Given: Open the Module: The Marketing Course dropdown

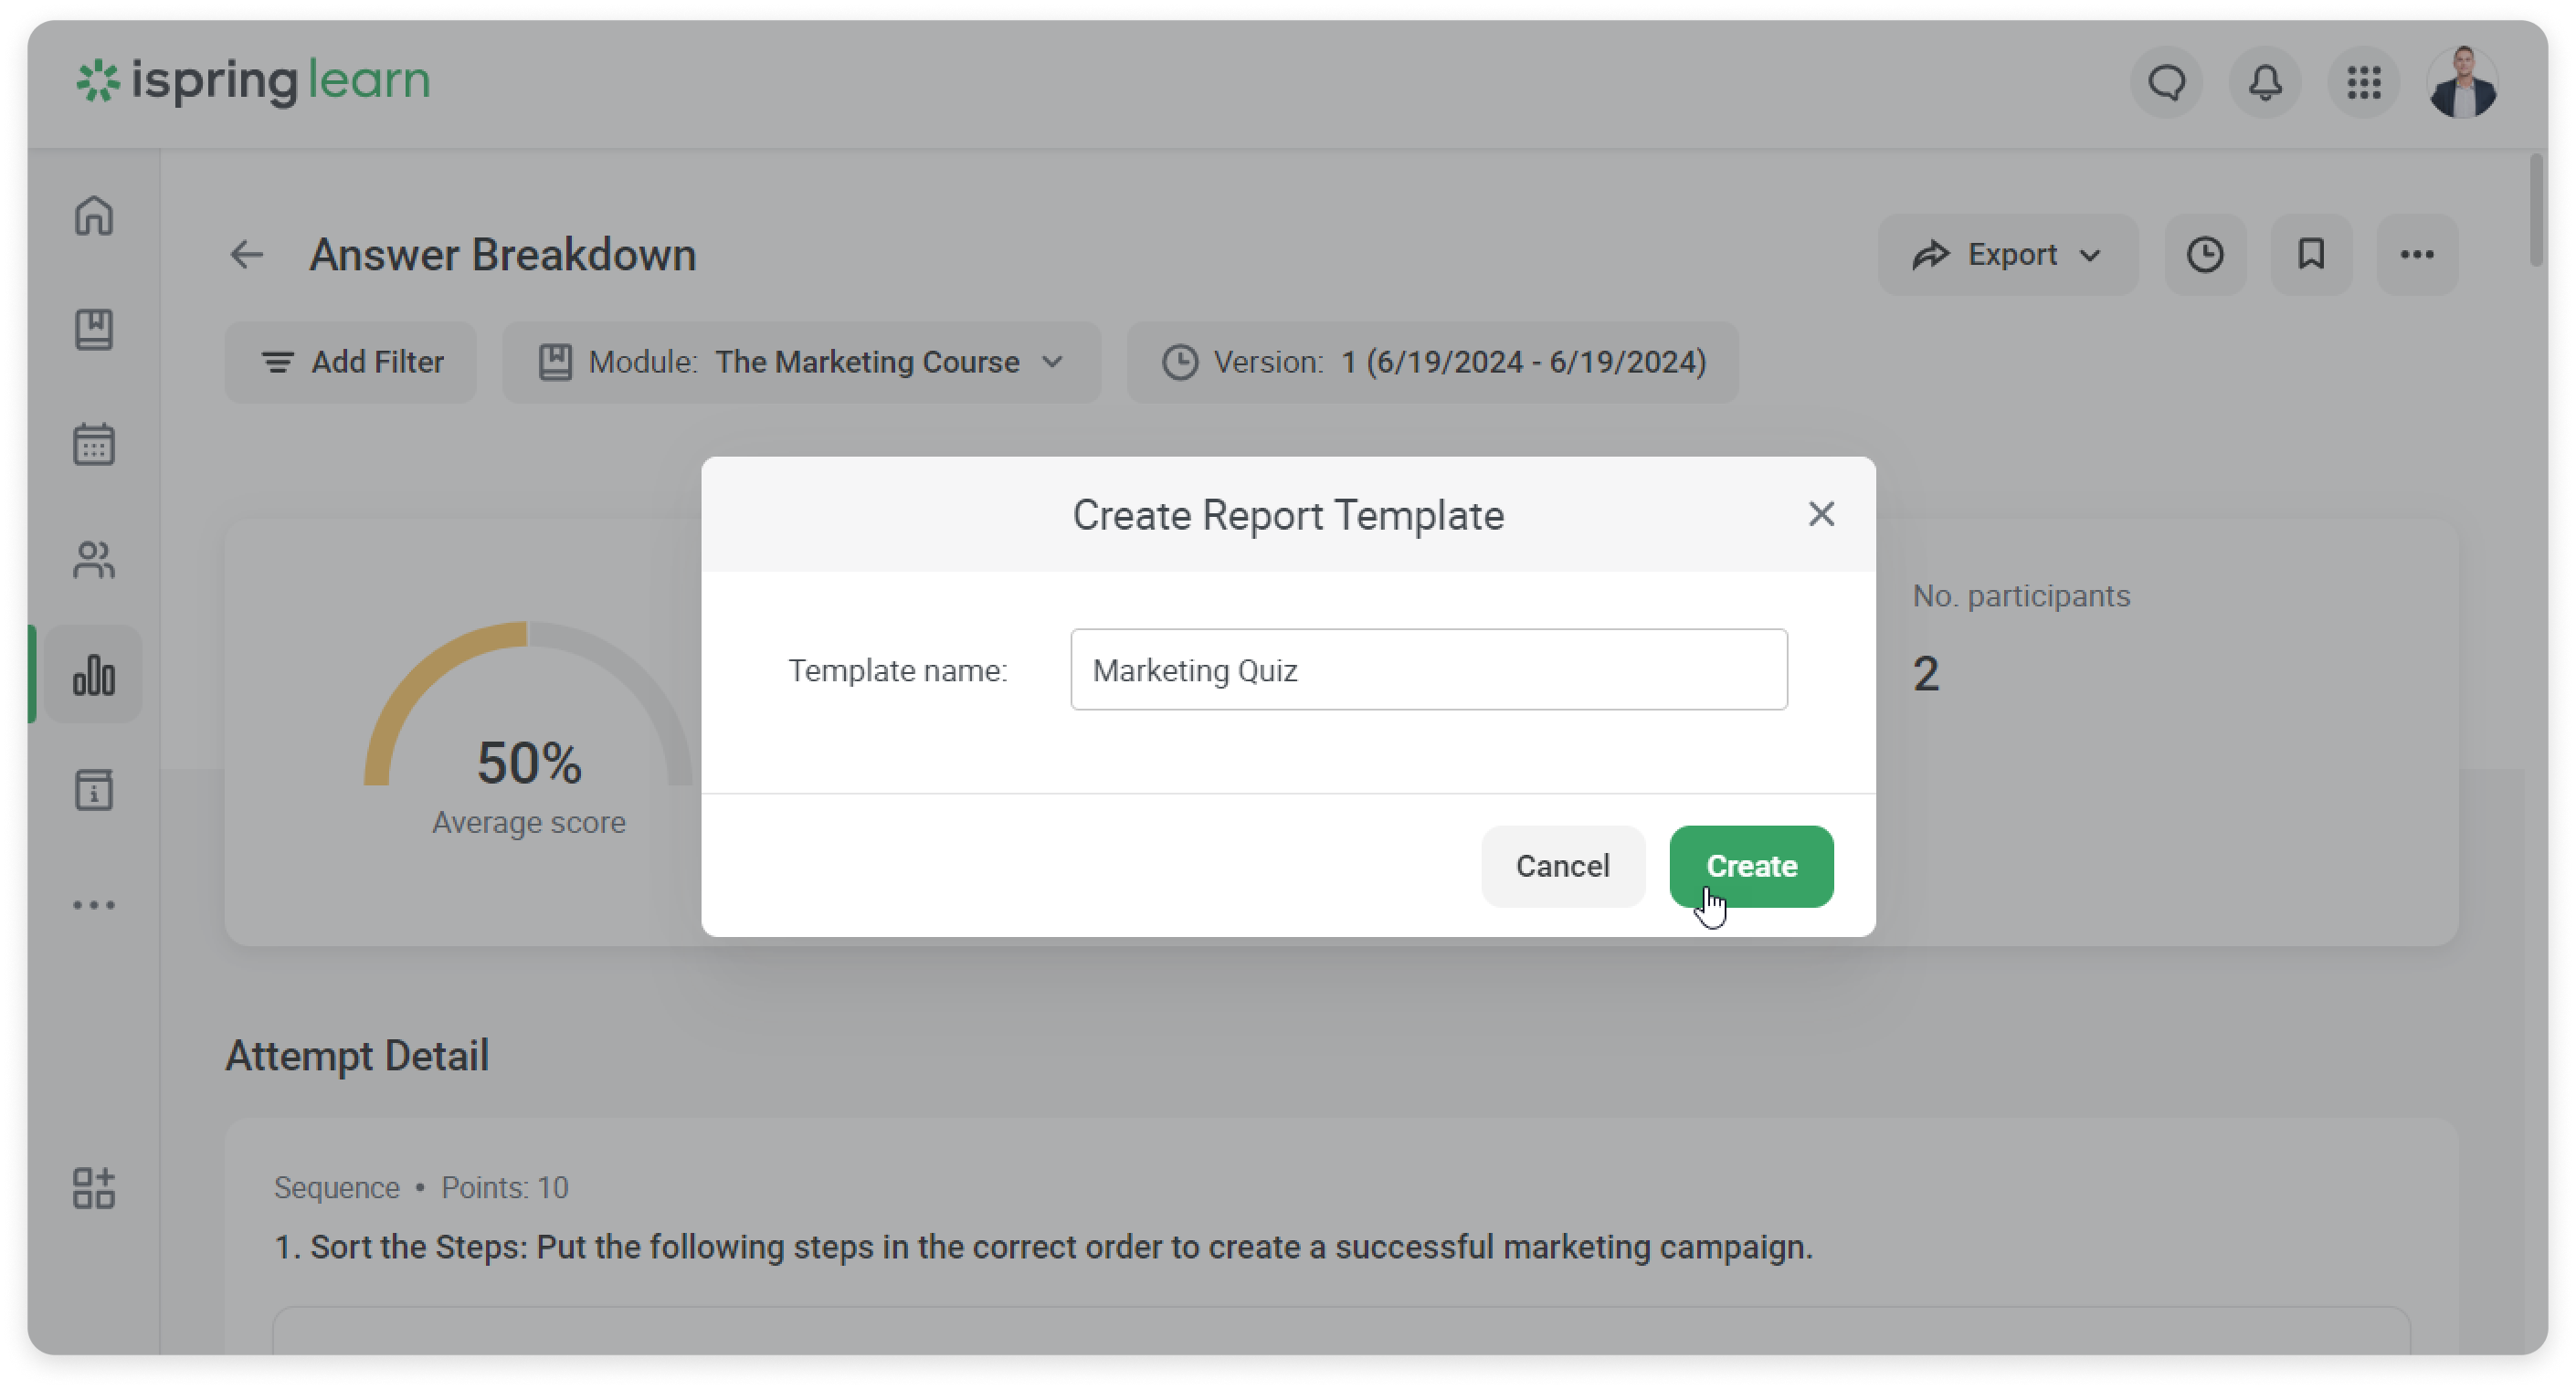Looking at the screenshot, I should (802, 362).
